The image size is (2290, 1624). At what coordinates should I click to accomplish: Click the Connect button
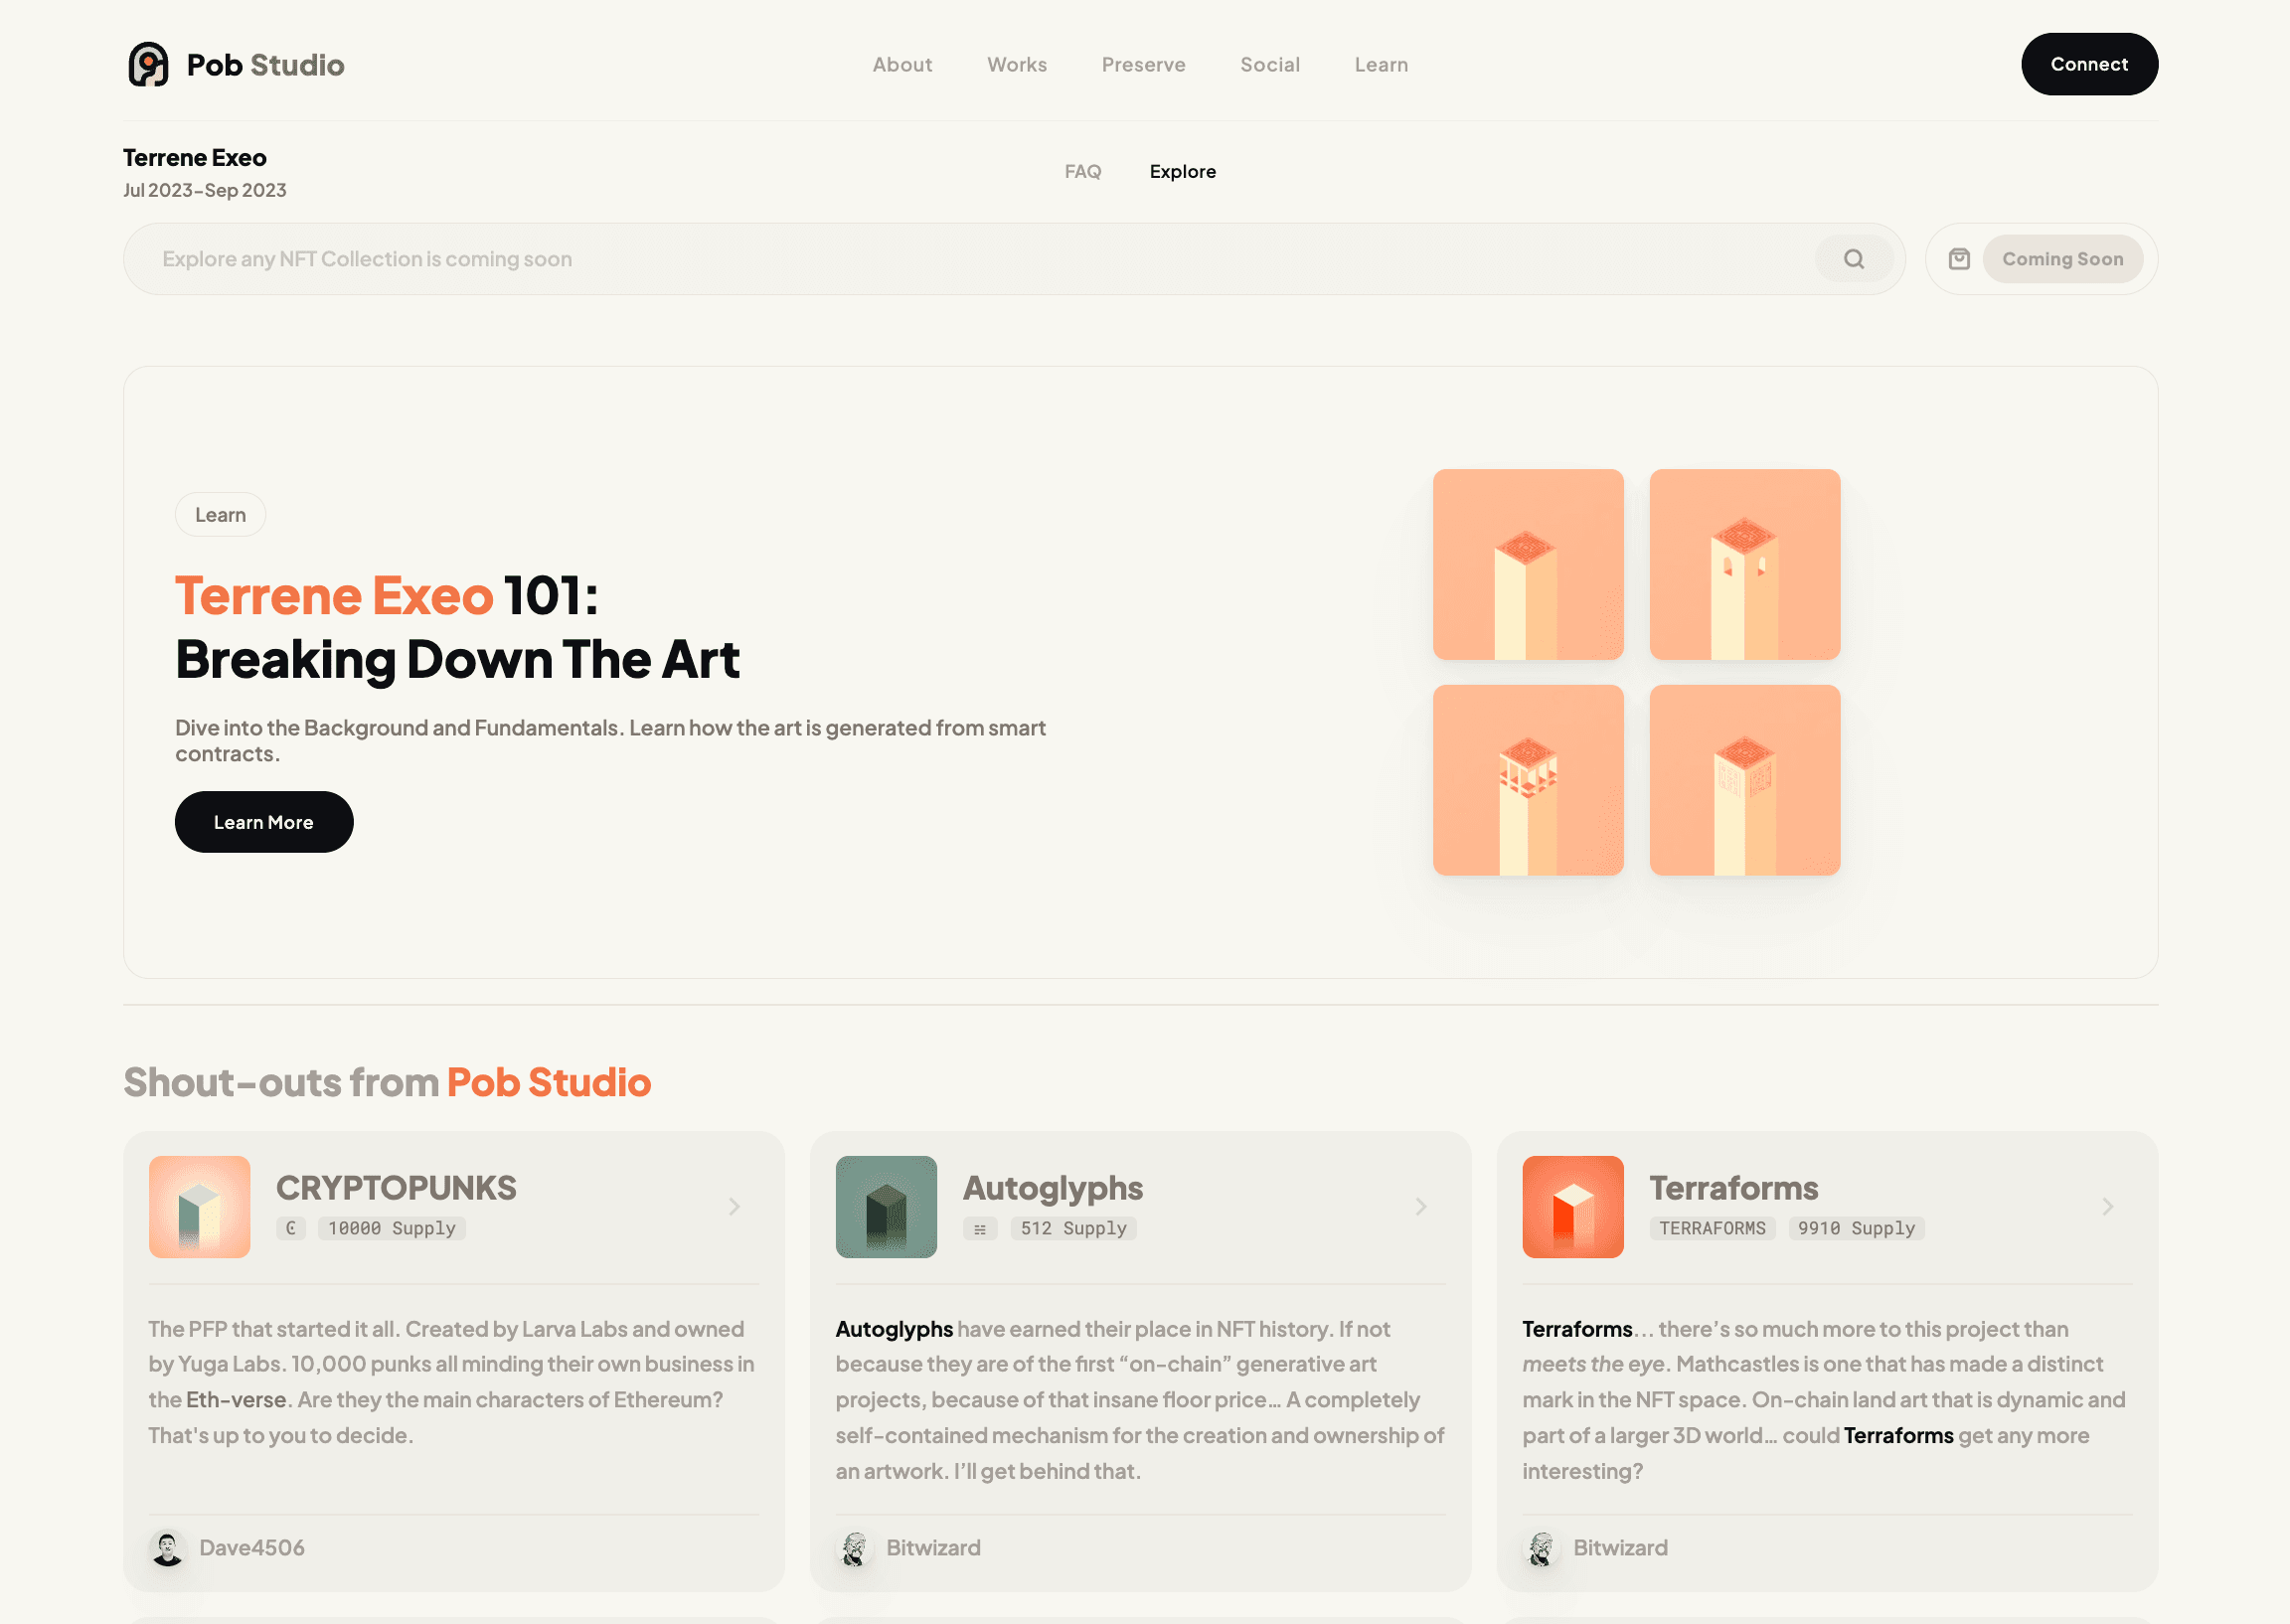(x=2089, y=64)
